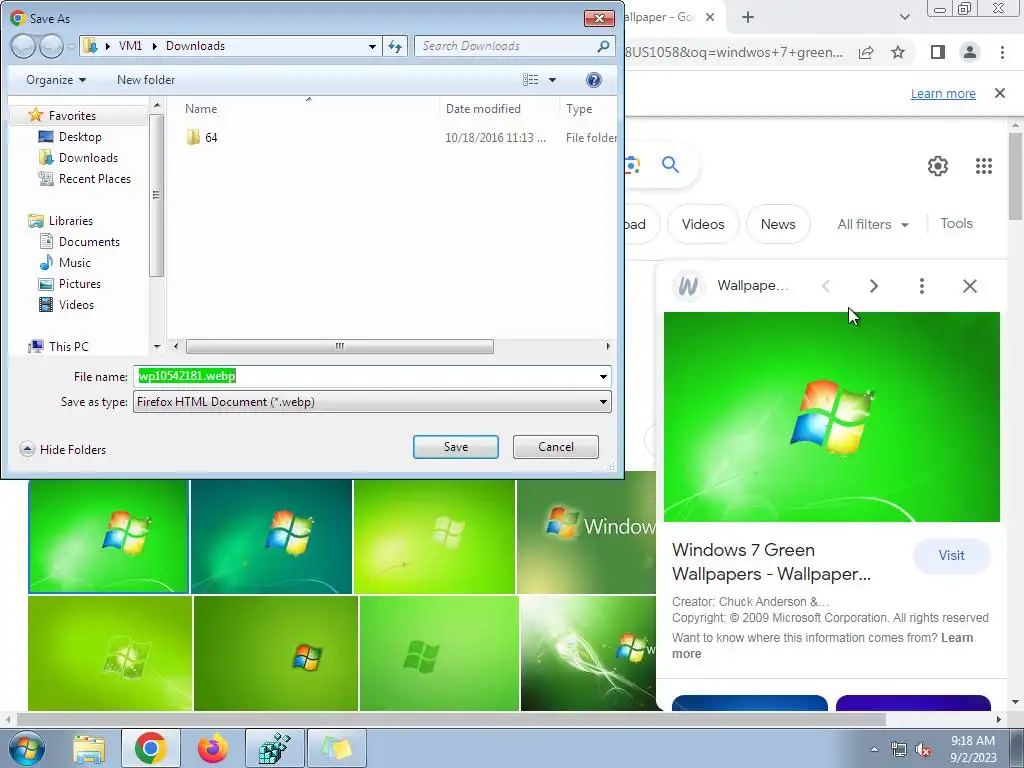Expand the File name dropdown arrow
This screenshot has width=1024, height=768.
click(603, 376)
